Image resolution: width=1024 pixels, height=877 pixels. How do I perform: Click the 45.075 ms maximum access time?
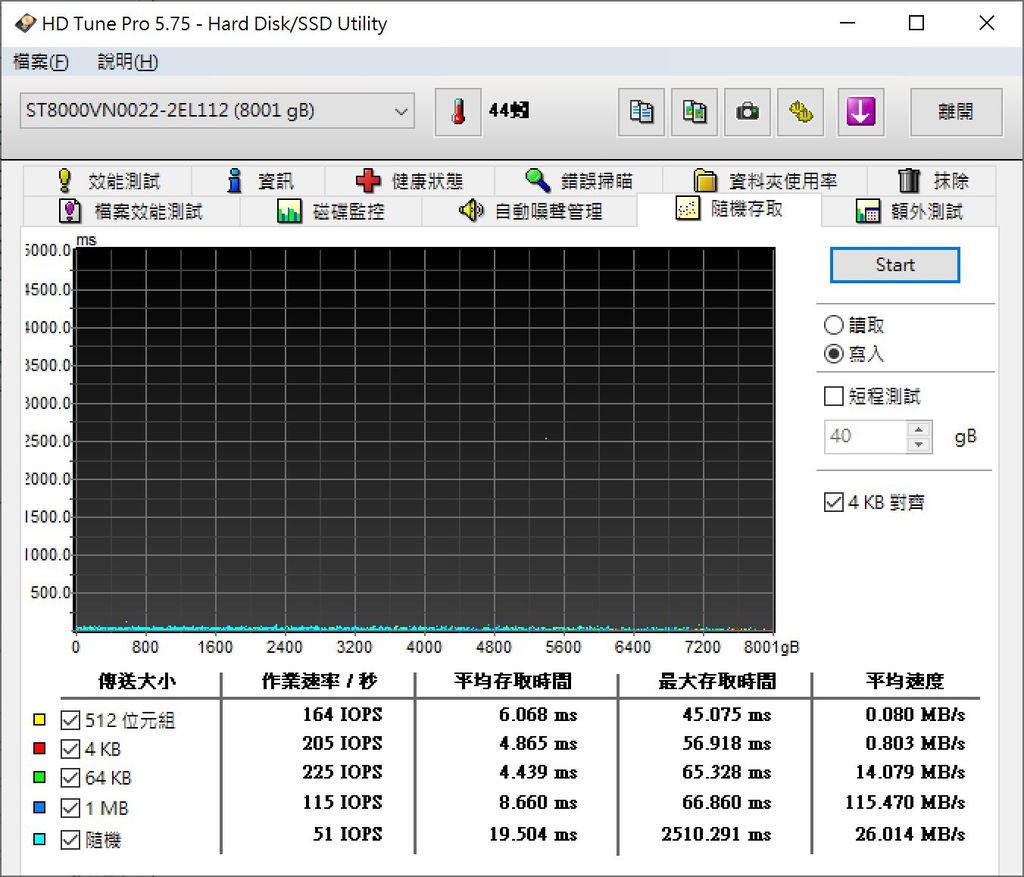pos(727,714)
